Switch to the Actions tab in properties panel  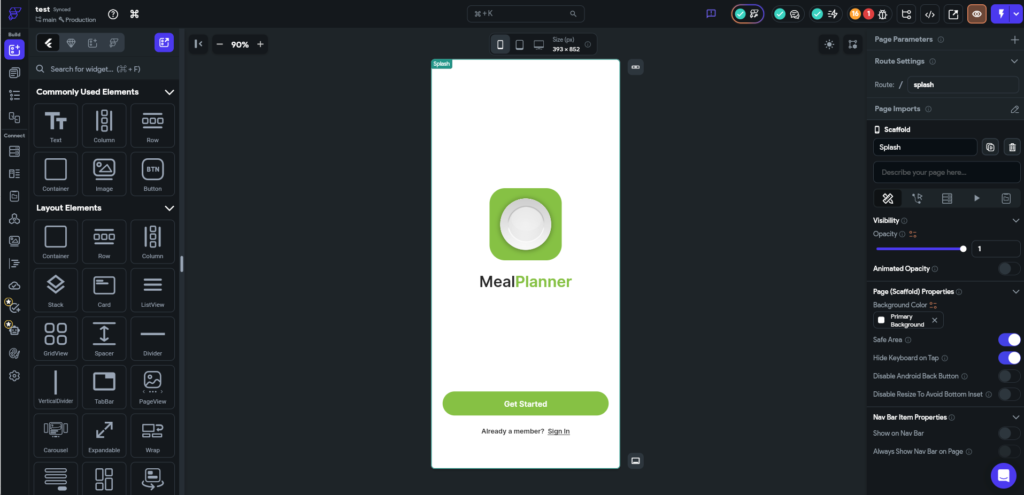[x=916, y=198]
